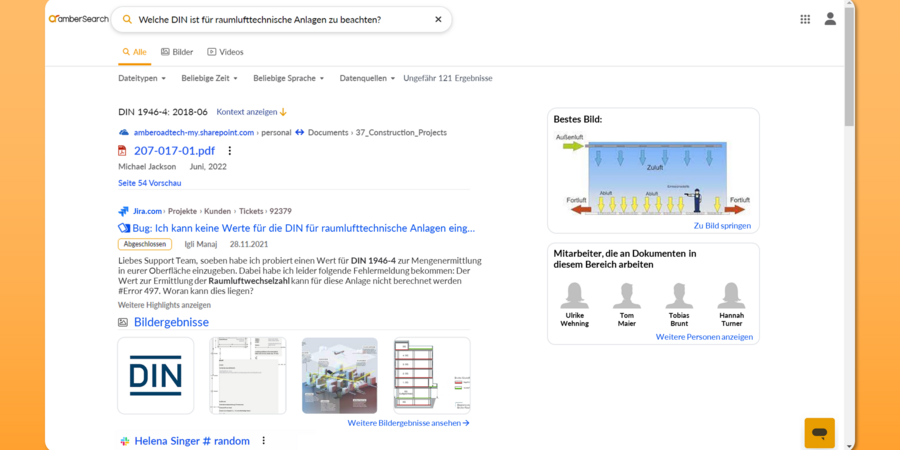Click the Jira logo icon
900x450 pixels.
click(123, 211)
